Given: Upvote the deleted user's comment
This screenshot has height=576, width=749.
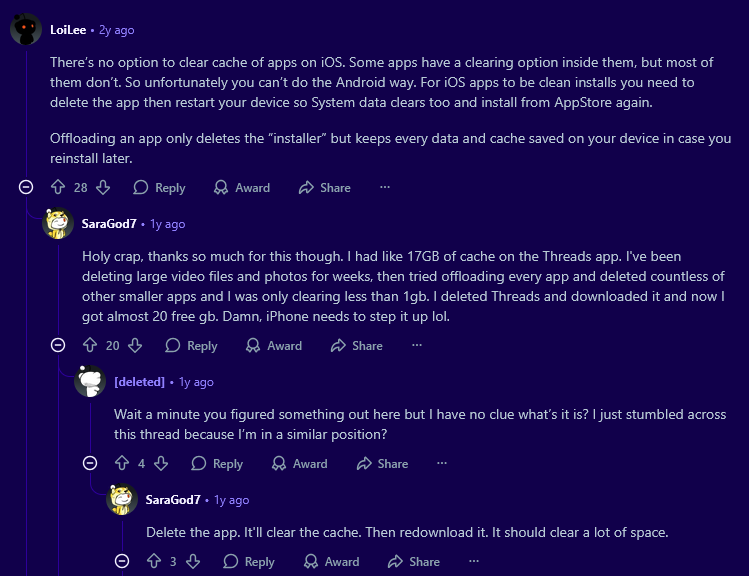Looking at the screenshot, I should pos(123,463).
